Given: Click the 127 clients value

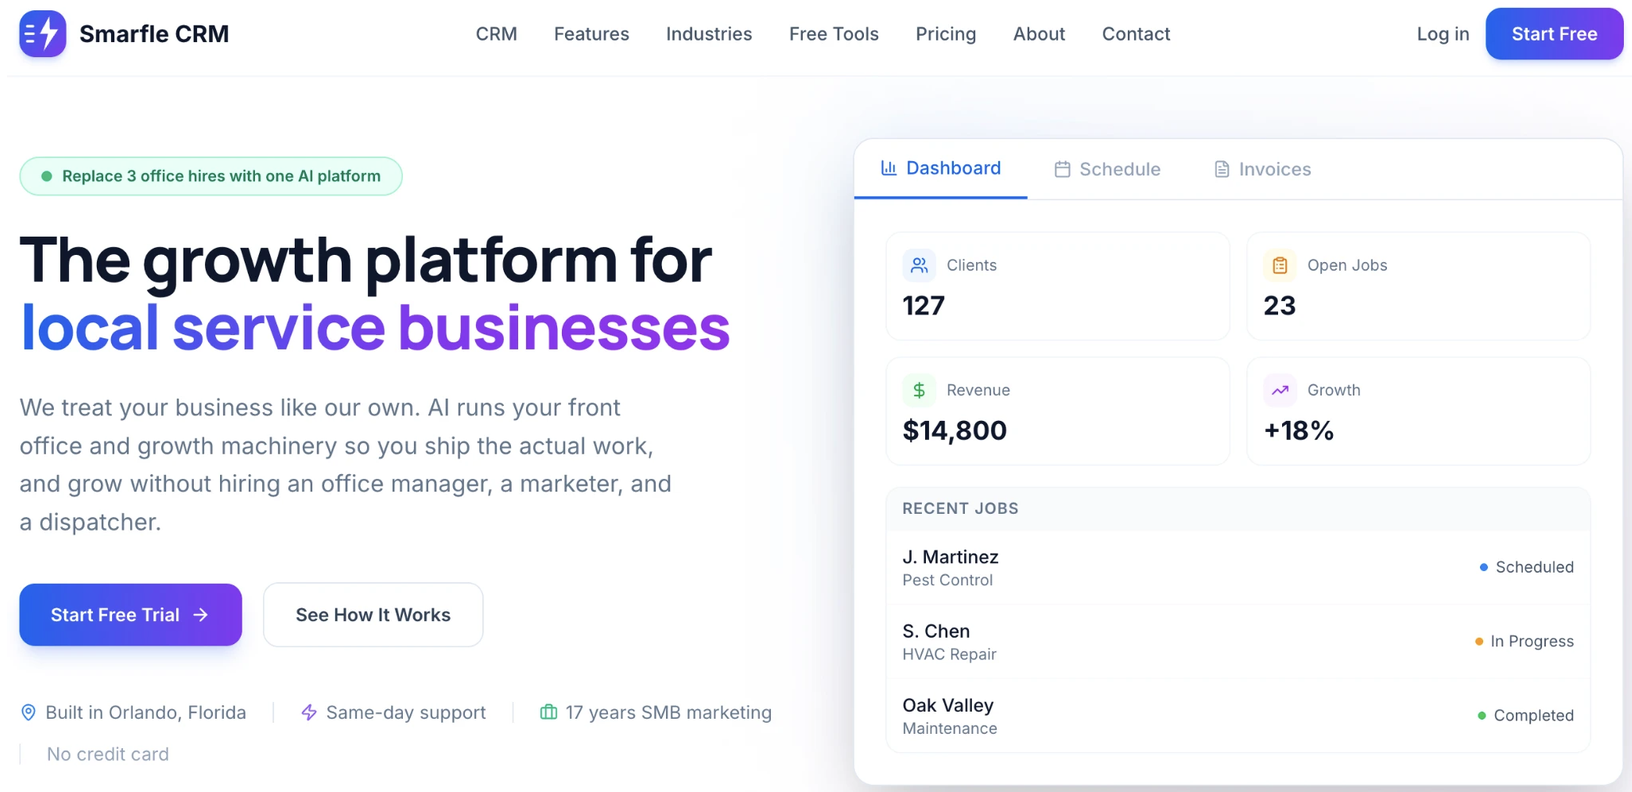Looking at the screenshot, I should pos(923,306).
